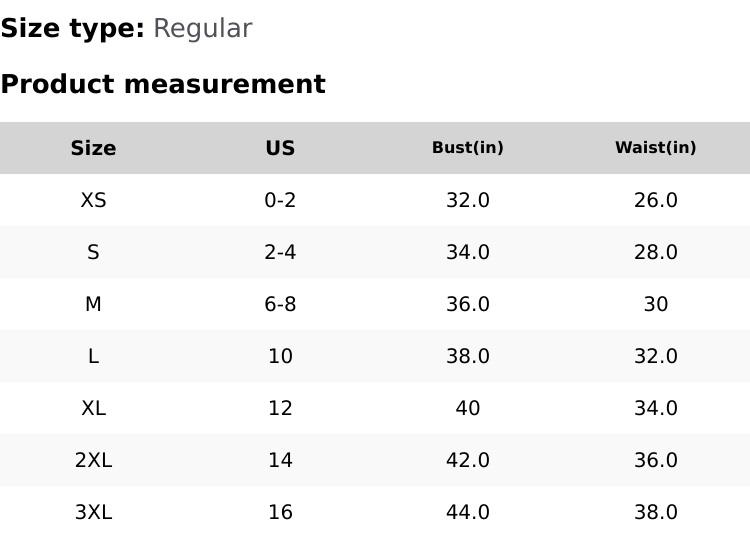This screenshot has width=750, height=538.
Task: Click the Bust(in) column header
Action: pos(467,148)
